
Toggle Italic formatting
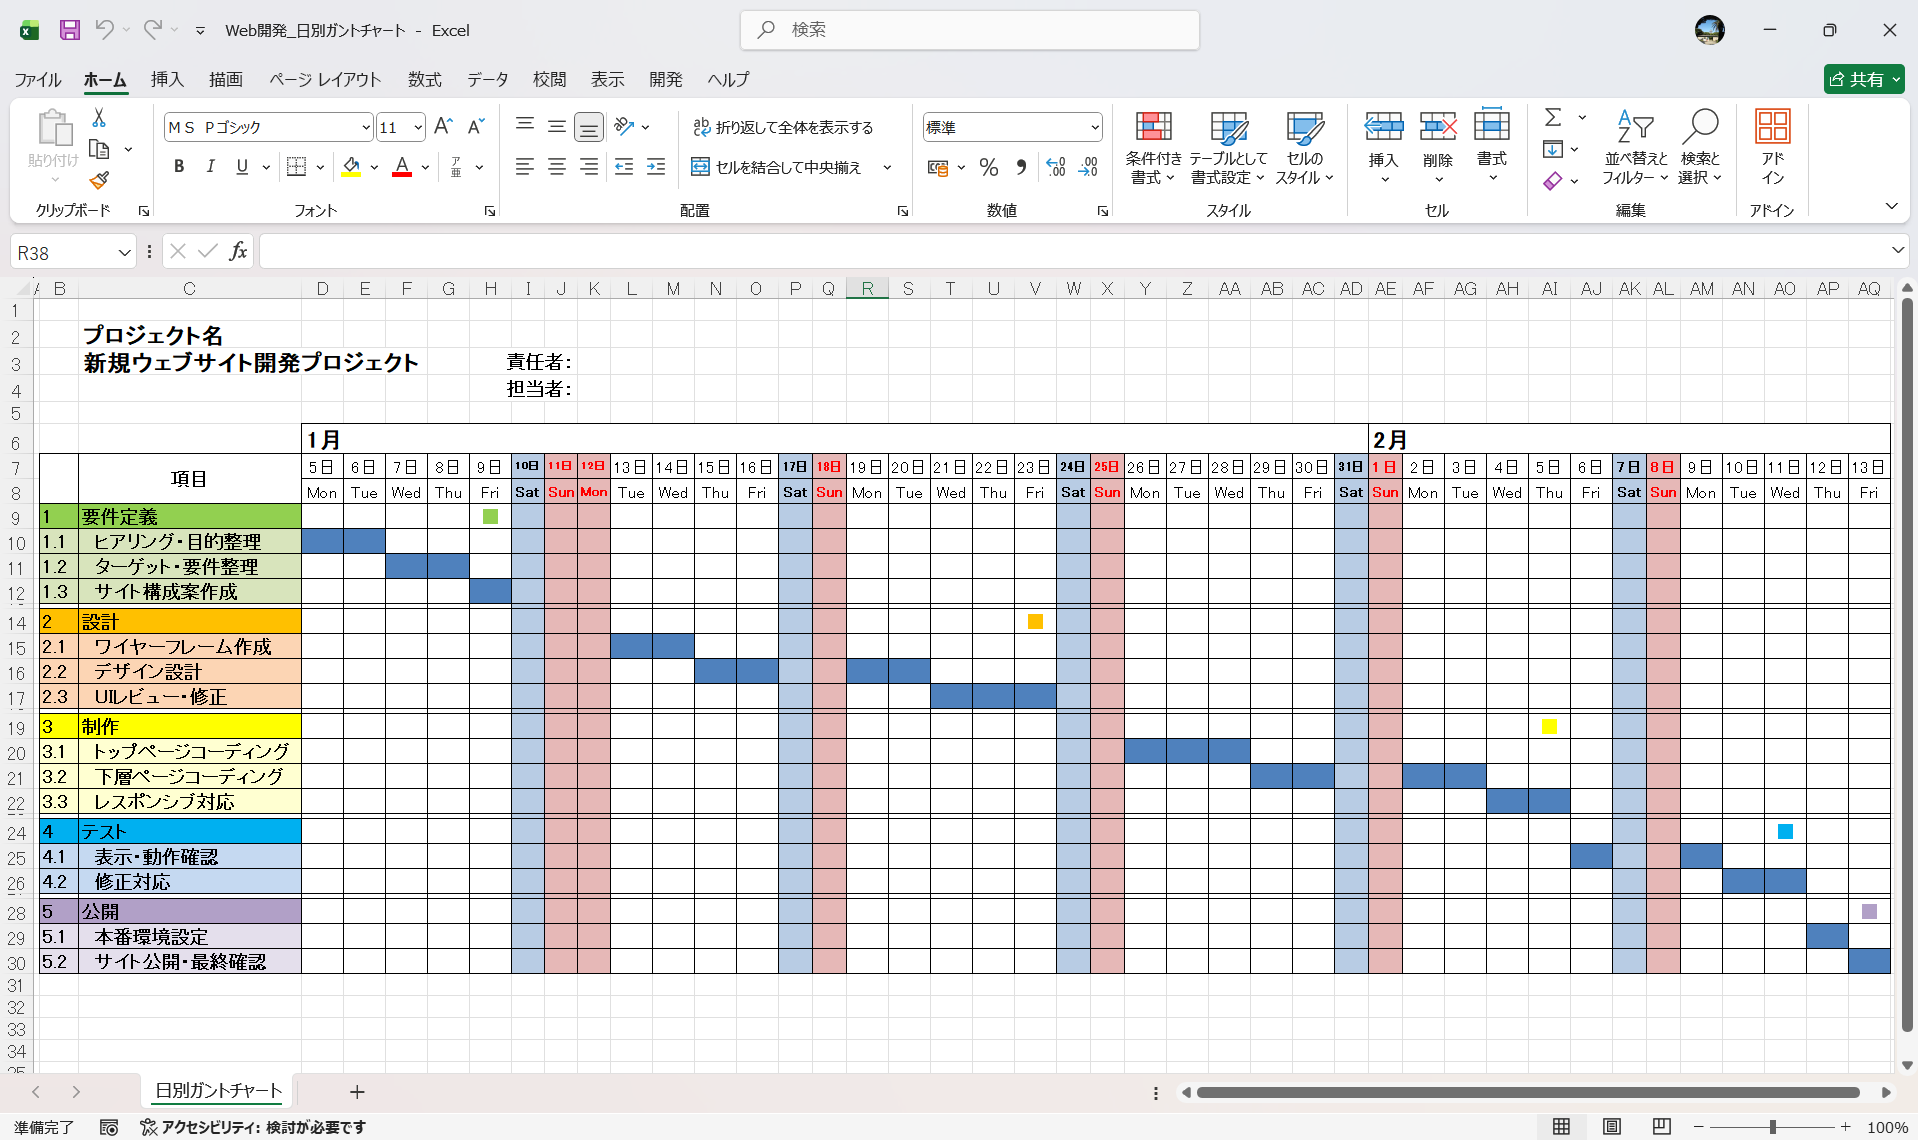[210, 167]
